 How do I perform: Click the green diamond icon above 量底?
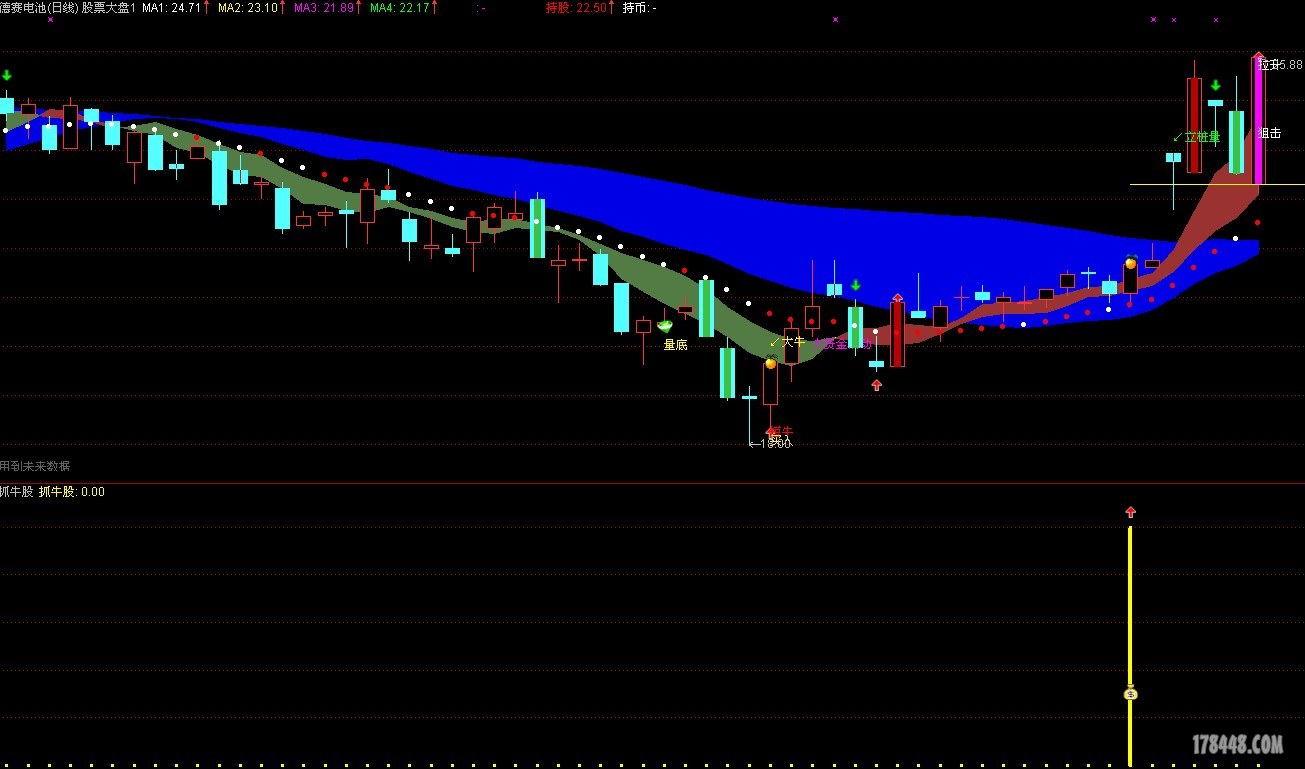click(664, 325)
